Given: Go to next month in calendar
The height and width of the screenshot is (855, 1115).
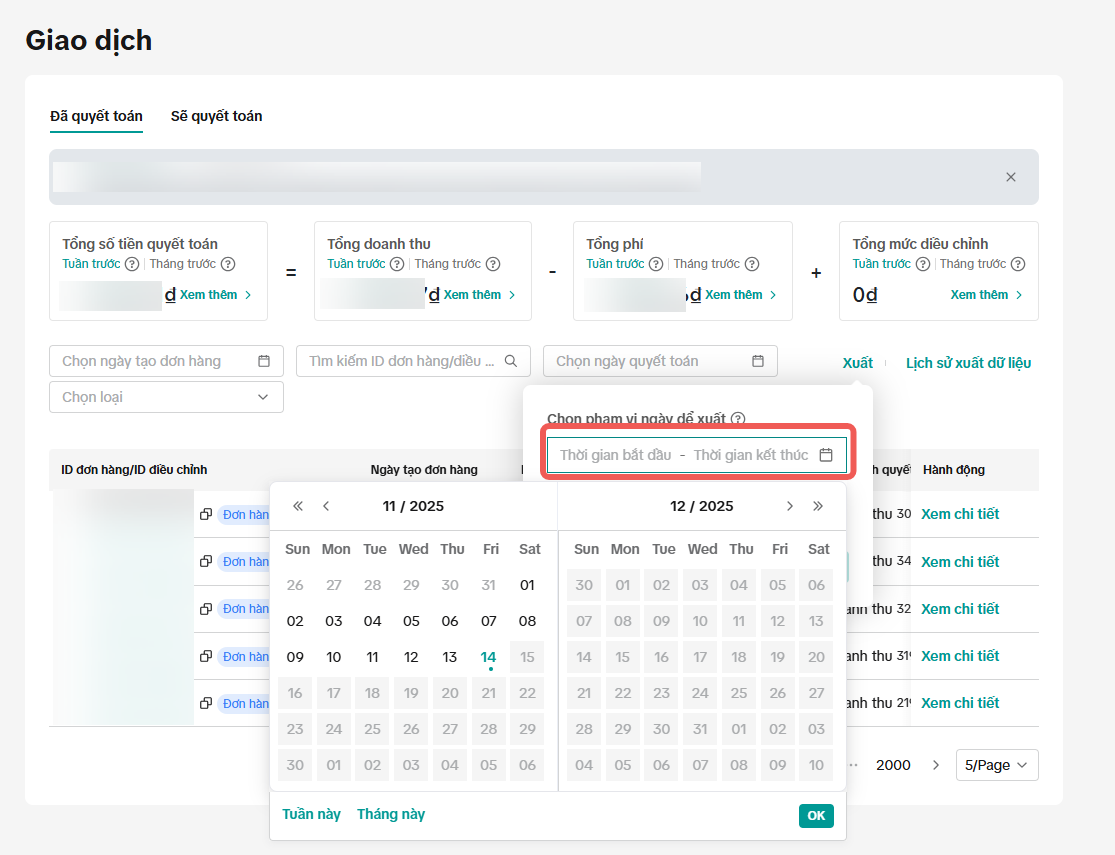Looking at the screenshot, I should [x=790, y=506].
